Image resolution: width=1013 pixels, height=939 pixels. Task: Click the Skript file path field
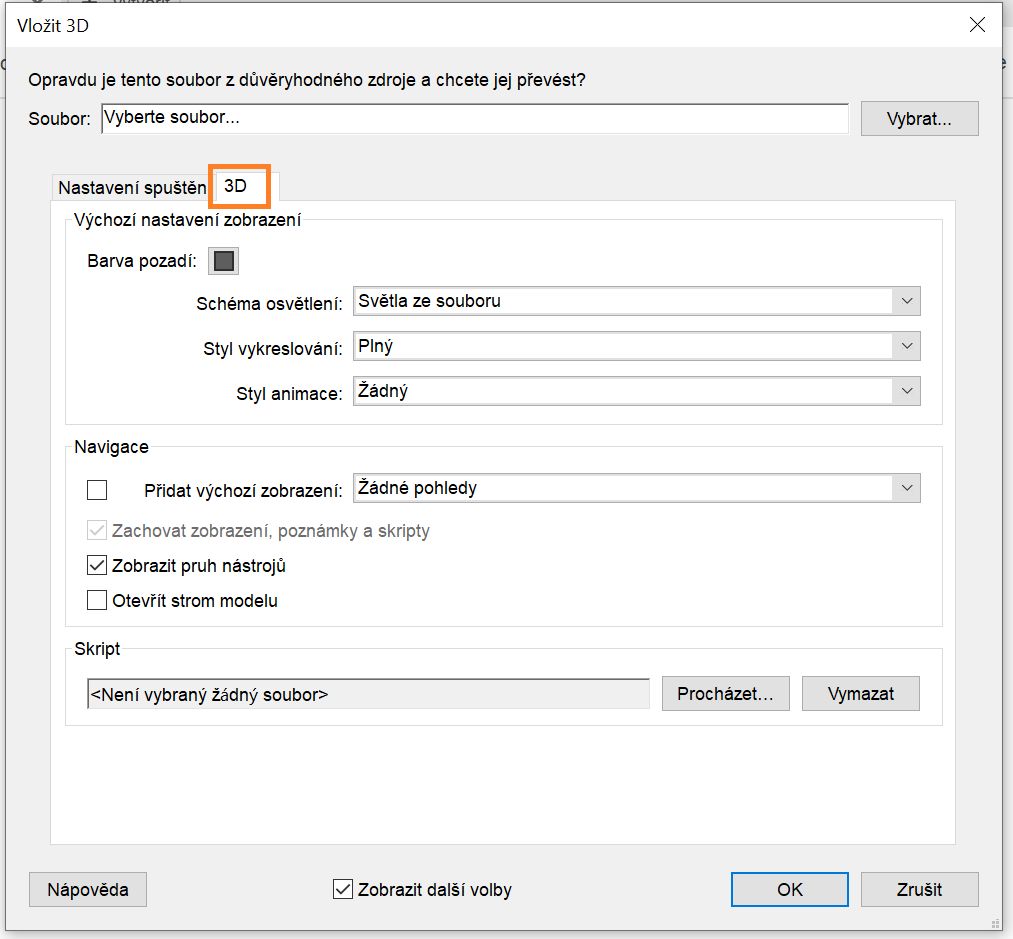click(365, 692)
